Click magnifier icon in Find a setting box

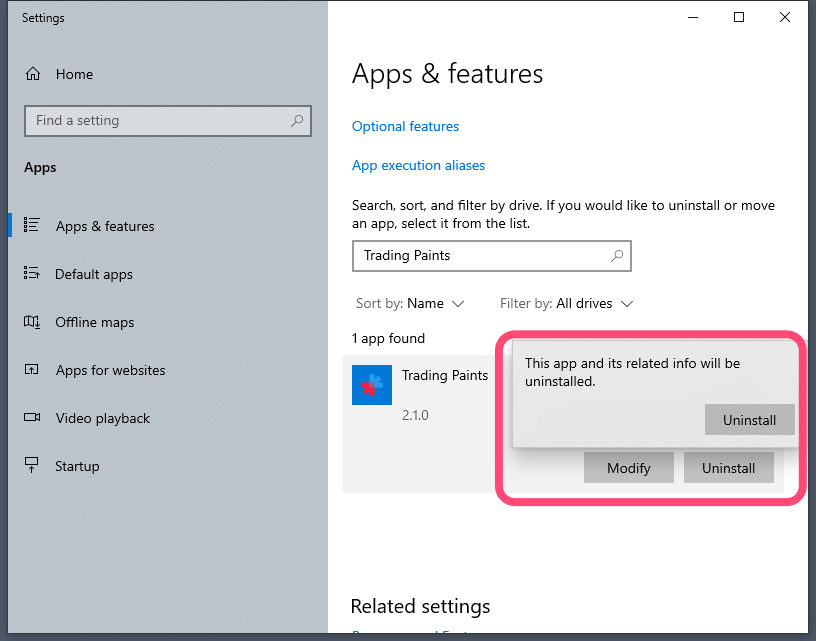(297, 121)
